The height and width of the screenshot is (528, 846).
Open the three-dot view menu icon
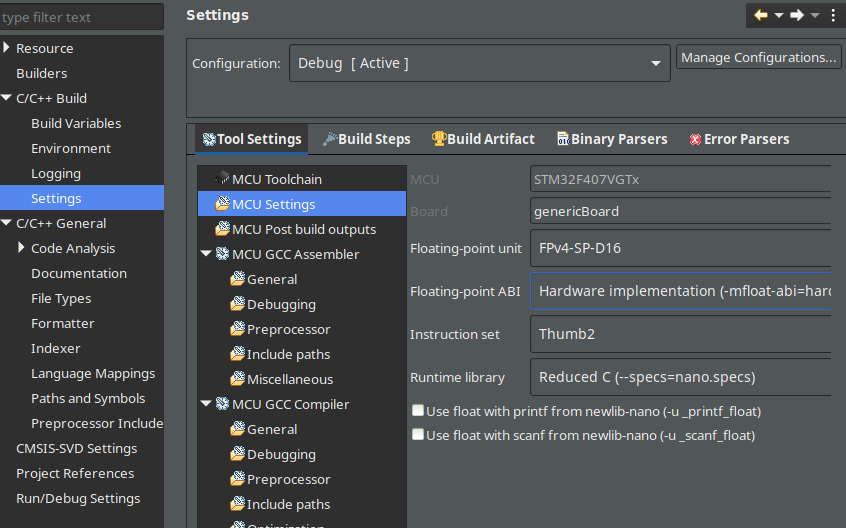pyautogui.click(x=833, y=15)
